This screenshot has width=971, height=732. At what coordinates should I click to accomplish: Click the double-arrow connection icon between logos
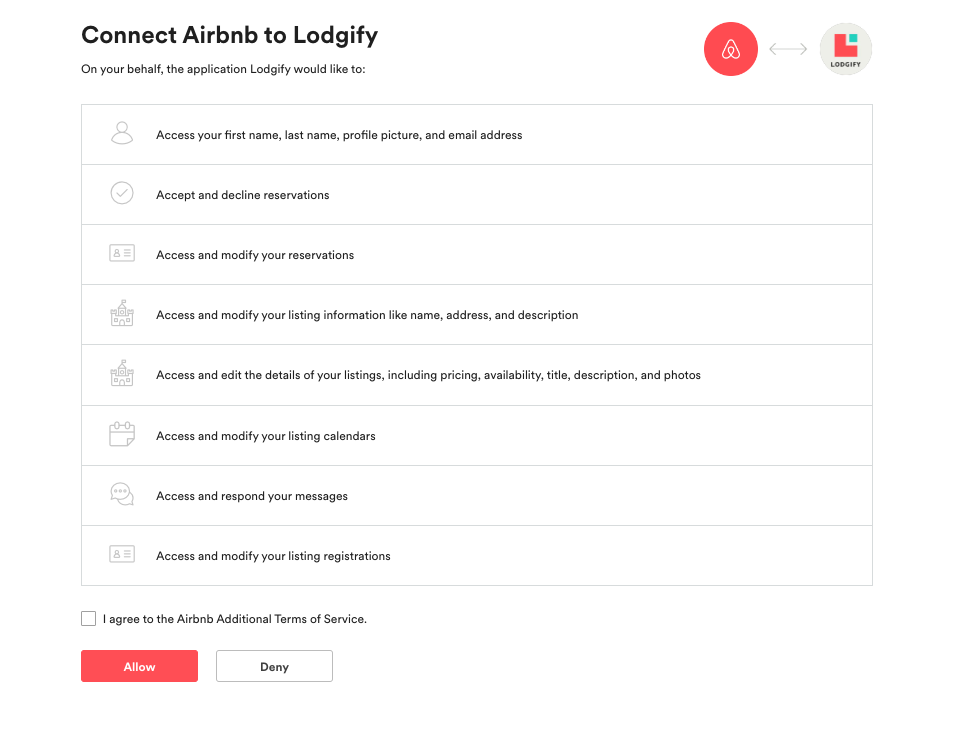788,49
